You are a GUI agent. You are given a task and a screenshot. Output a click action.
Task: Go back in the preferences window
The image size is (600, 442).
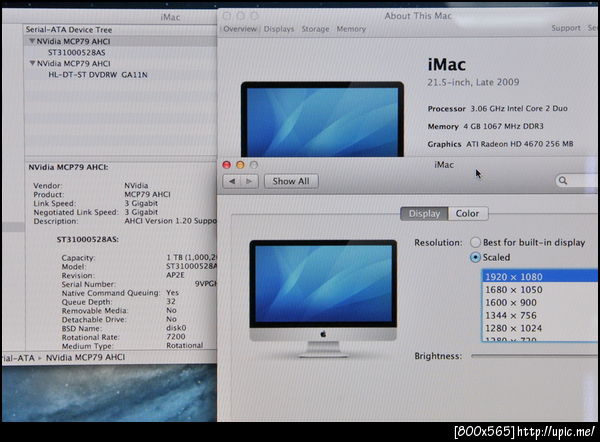232,181
